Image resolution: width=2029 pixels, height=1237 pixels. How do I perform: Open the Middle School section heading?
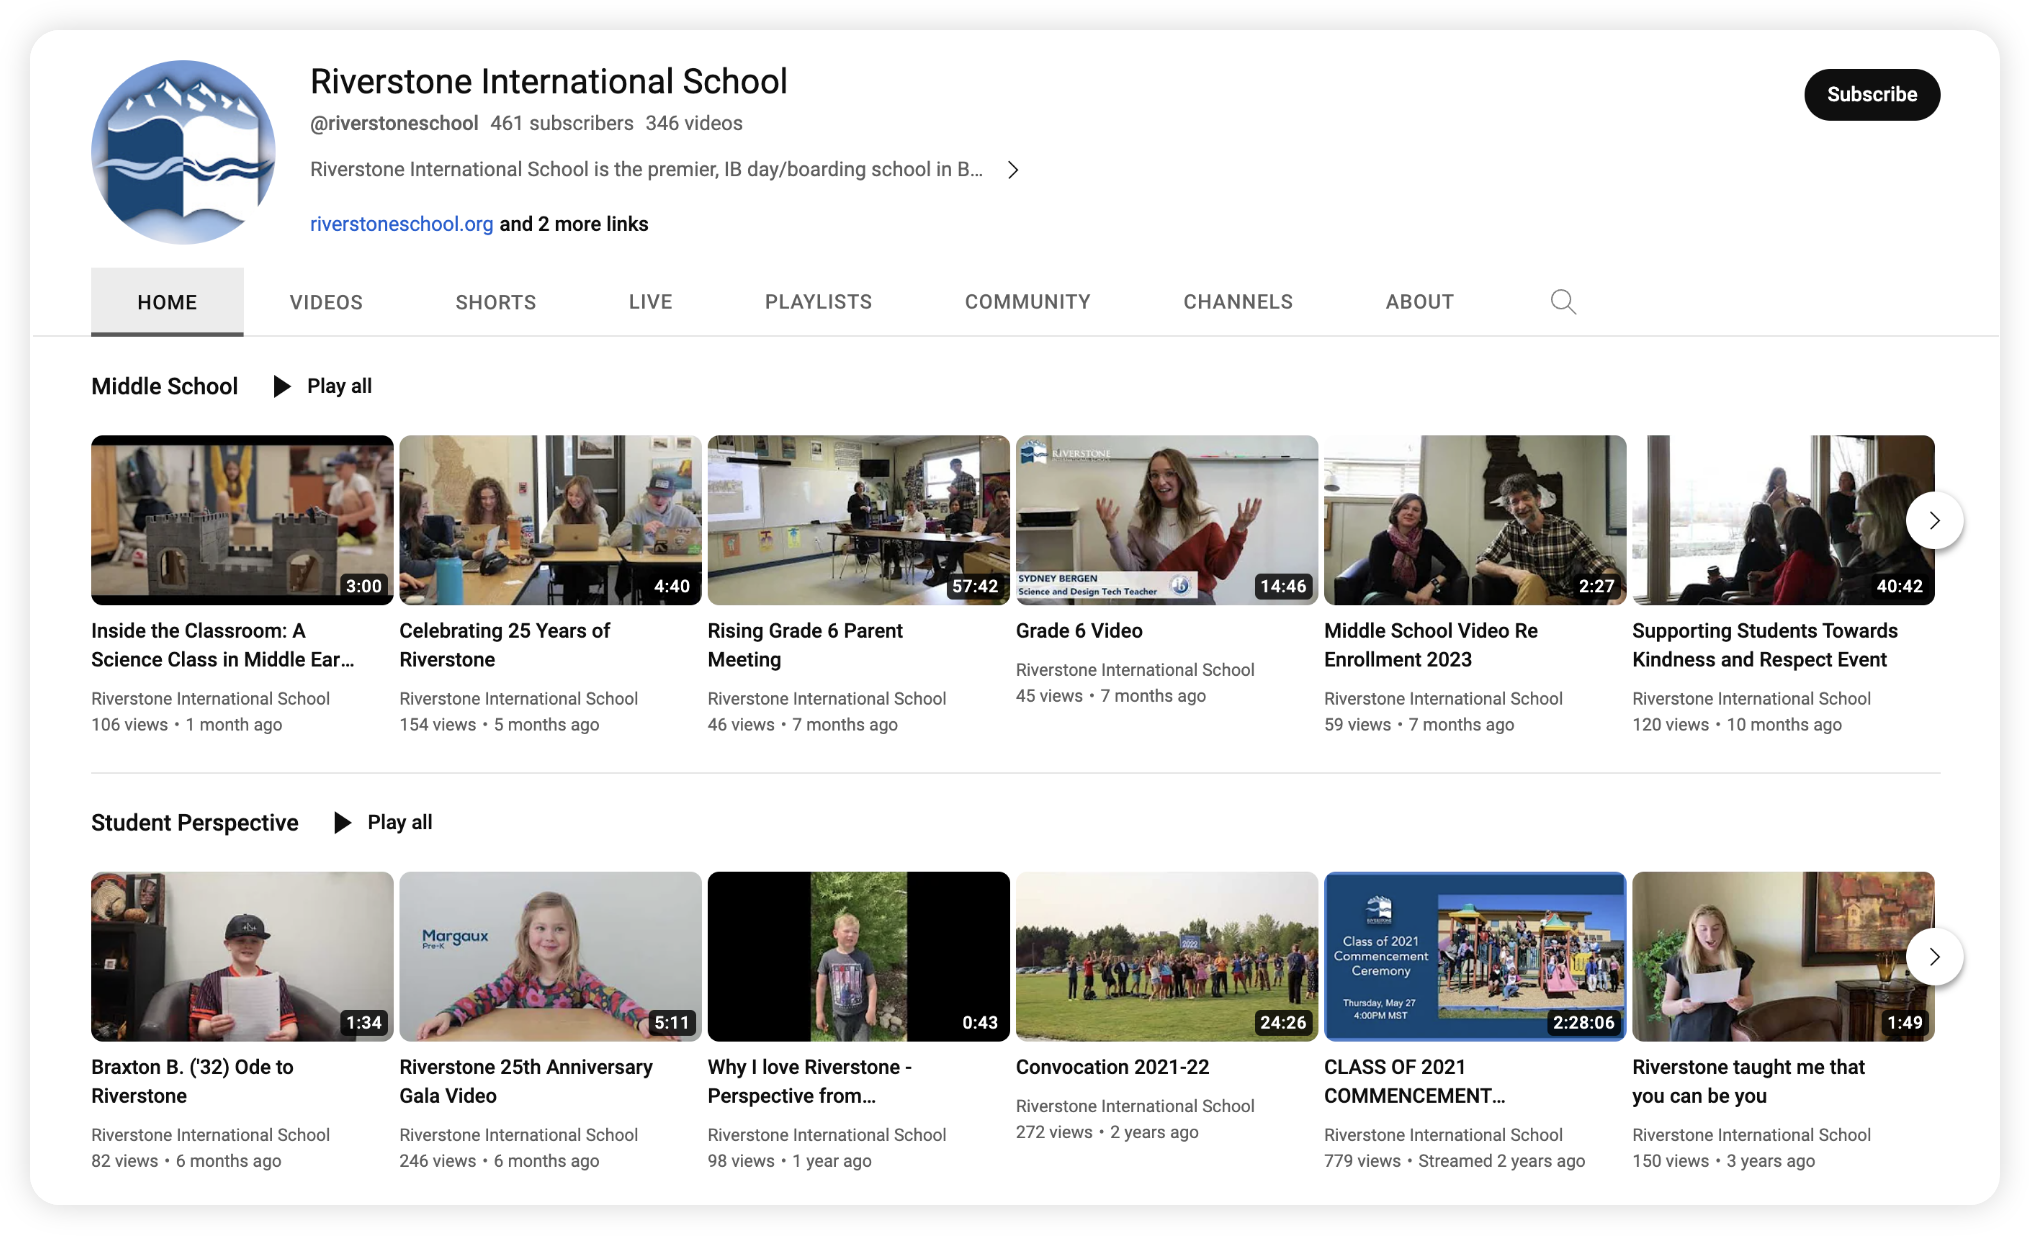165,386
